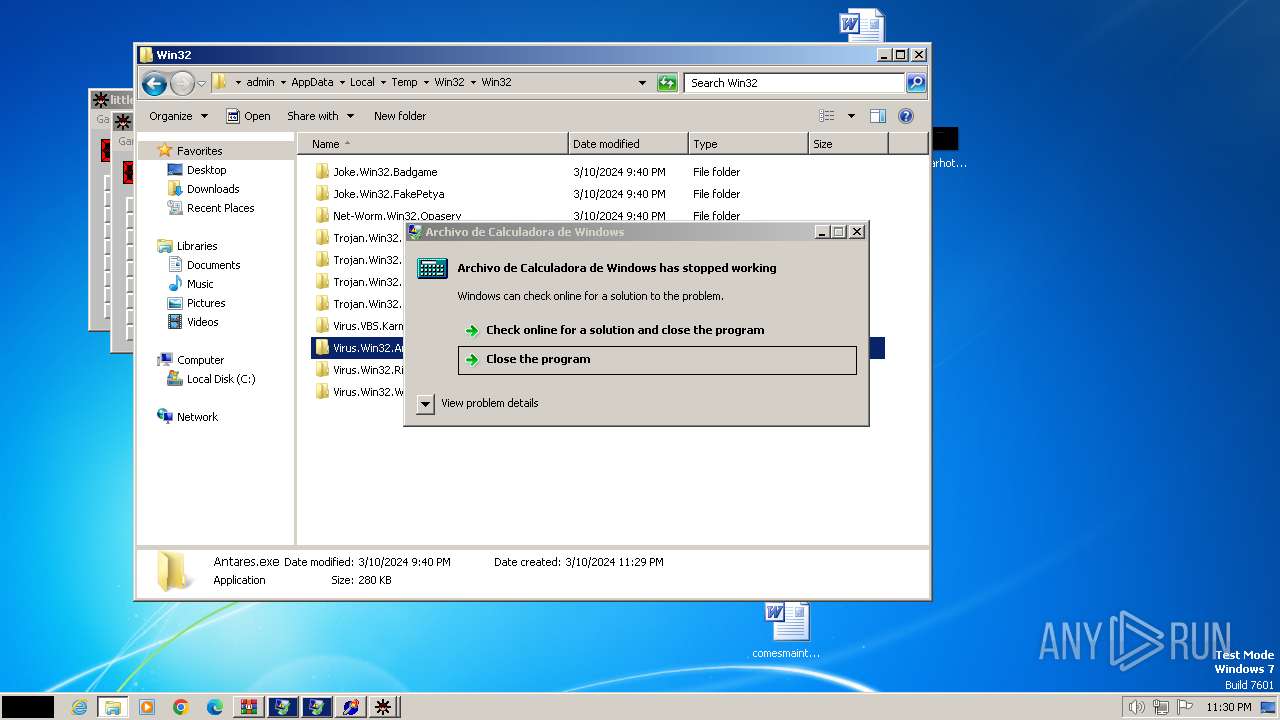This screenshot has height=720, width=1280.
Task: Click the rocket globe taskbar icon
Action: [351, 707]
